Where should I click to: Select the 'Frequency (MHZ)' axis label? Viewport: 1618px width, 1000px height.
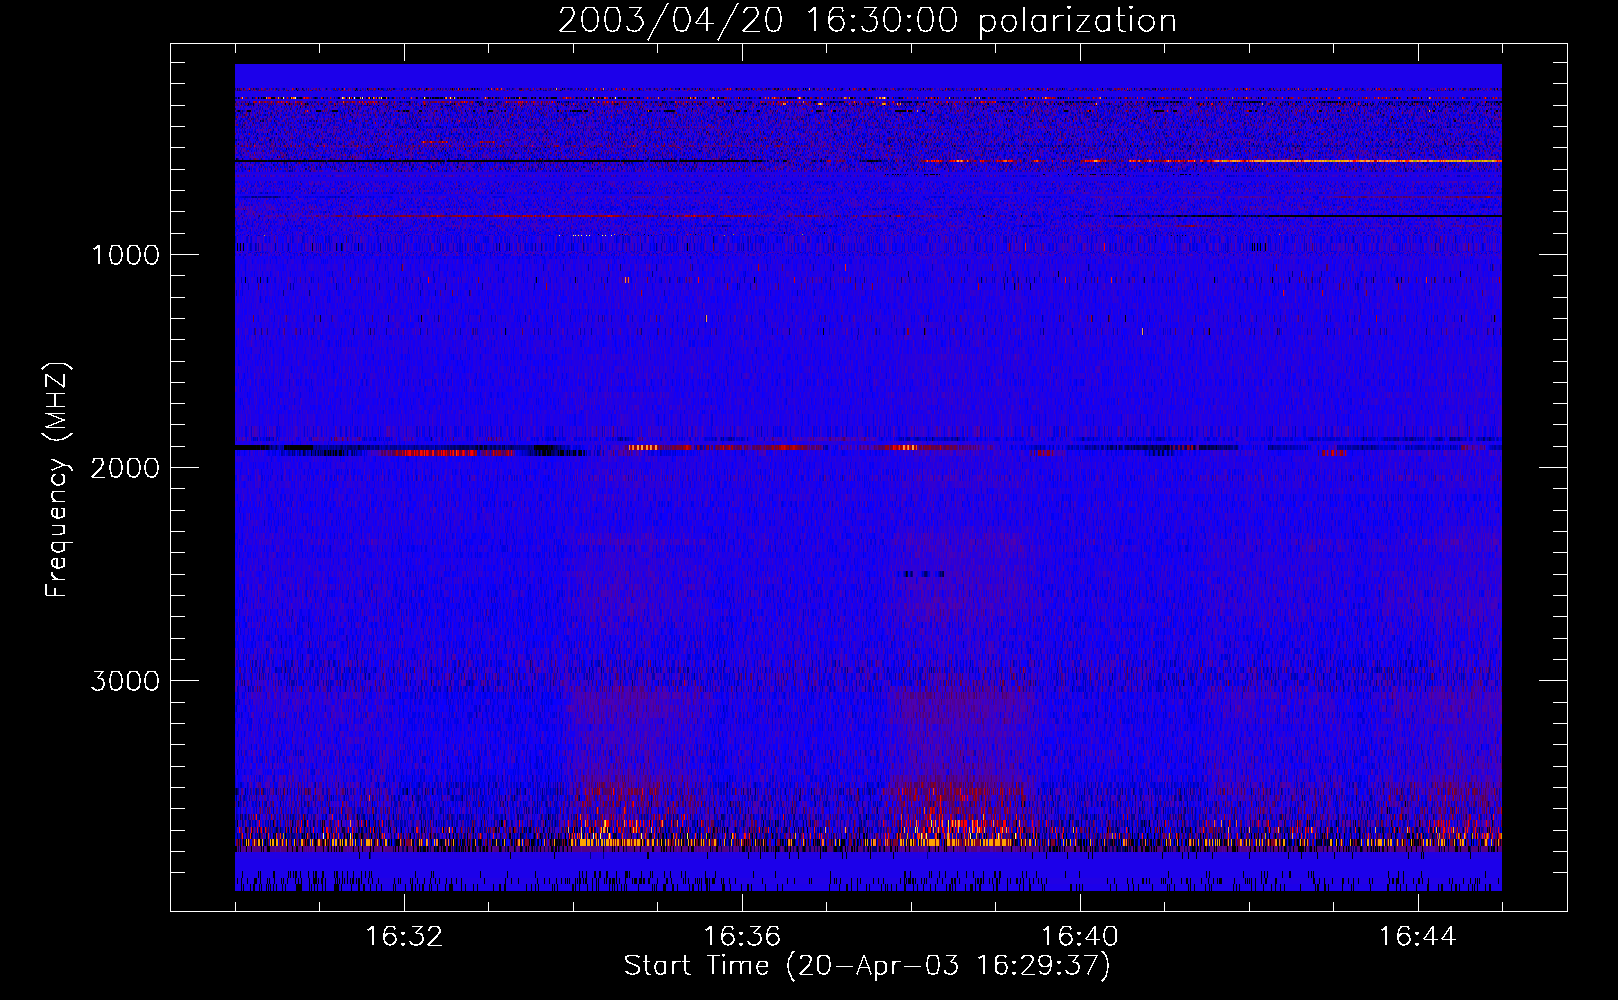[57, 479]
